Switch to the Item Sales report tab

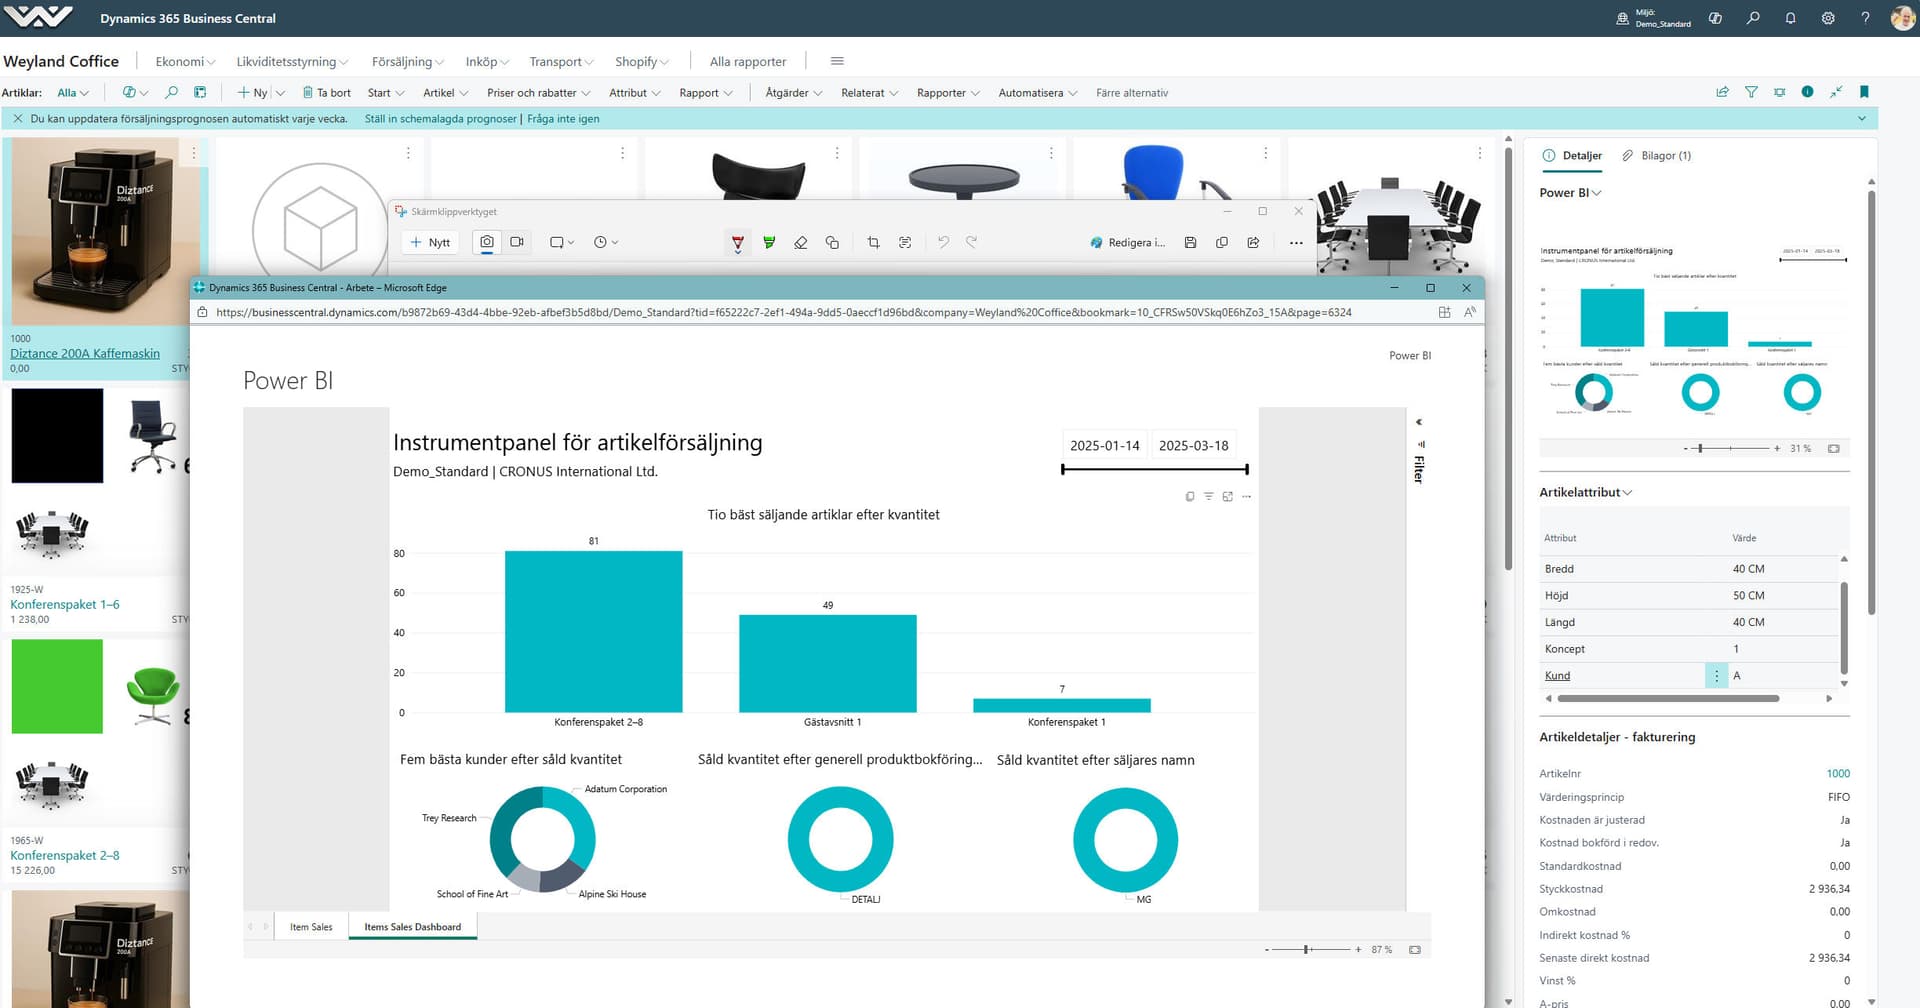tap(311, 927)
